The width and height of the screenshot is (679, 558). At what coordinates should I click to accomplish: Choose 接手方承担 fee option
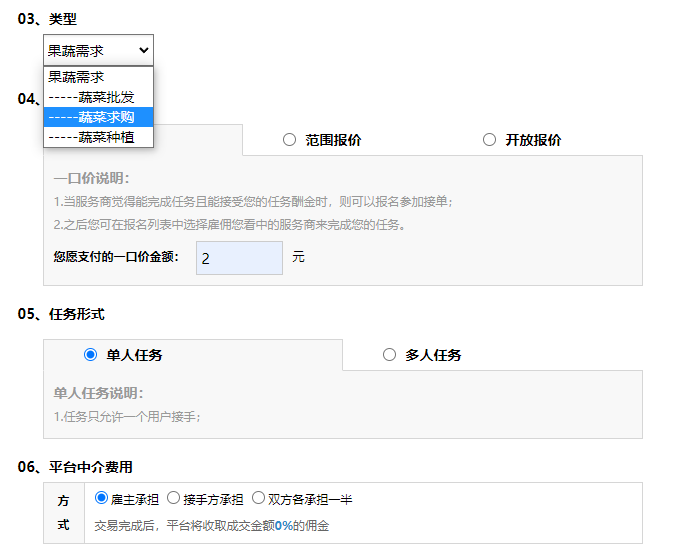coord(173,498)
